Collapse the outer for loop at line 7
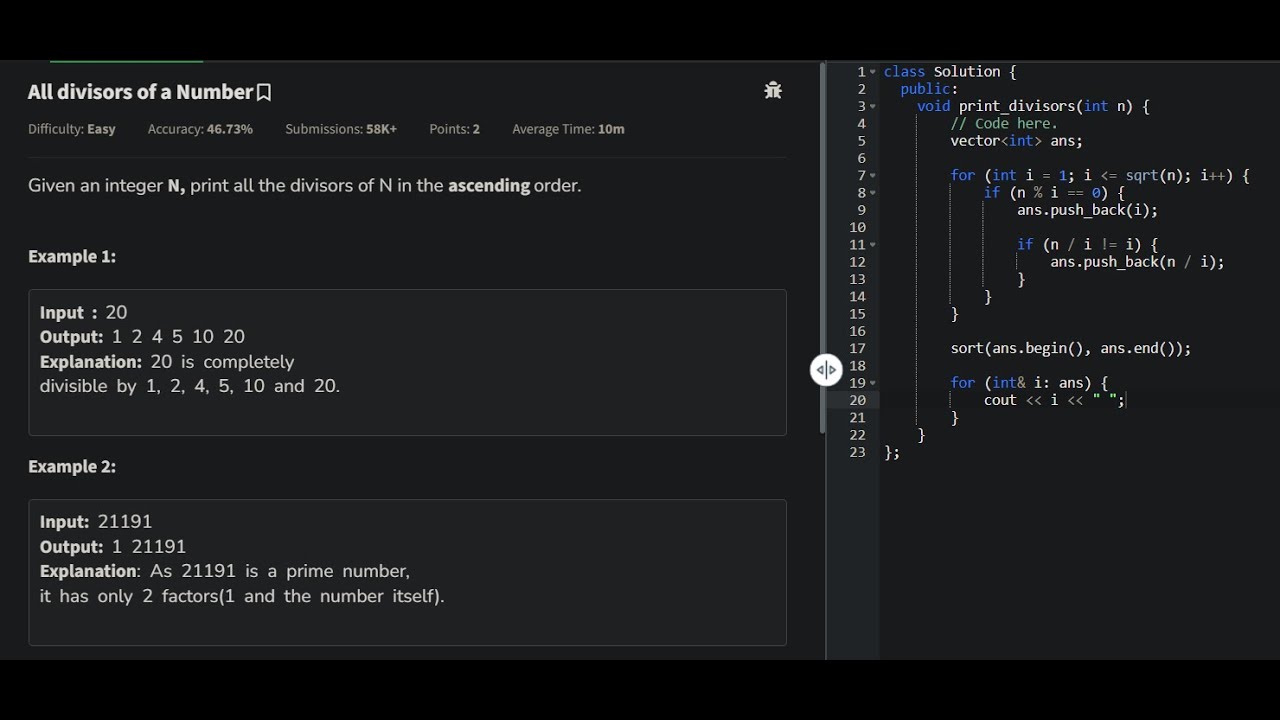This screenshot has width=1280, height=720. [873, 176]
